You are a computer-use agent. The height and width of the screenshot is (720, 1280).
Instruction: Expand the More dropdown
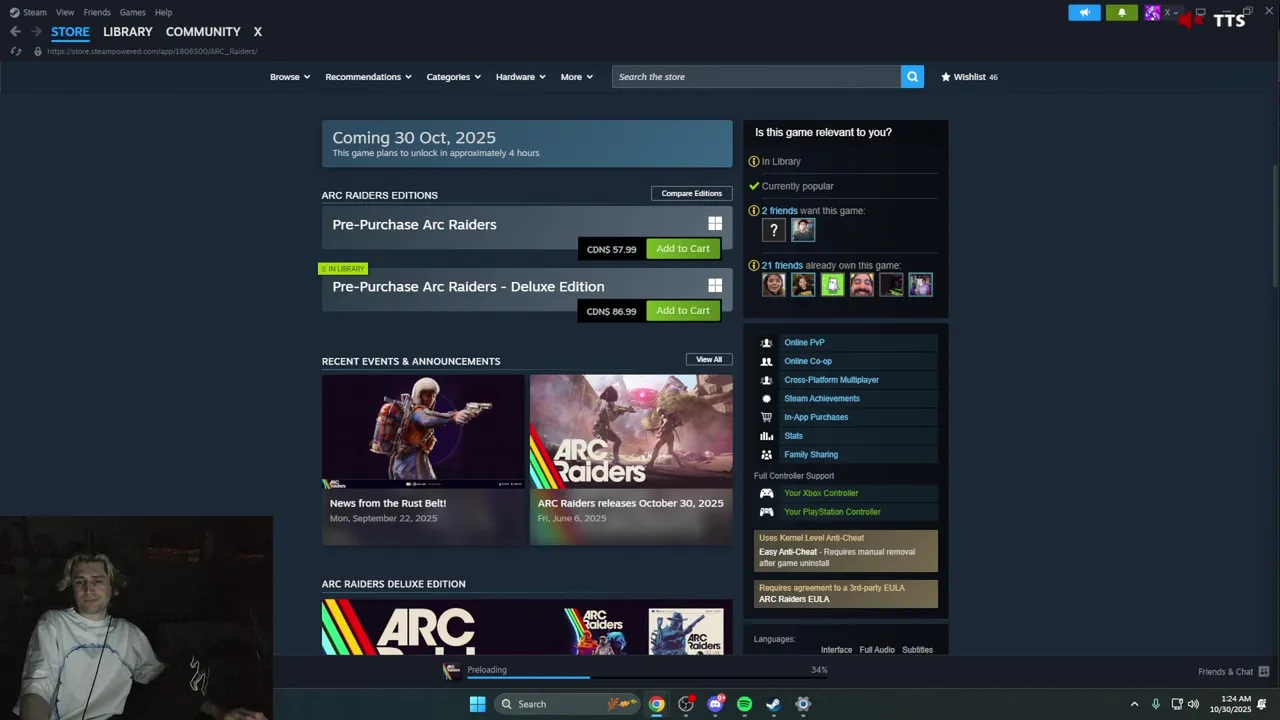[x=577, y=77]
